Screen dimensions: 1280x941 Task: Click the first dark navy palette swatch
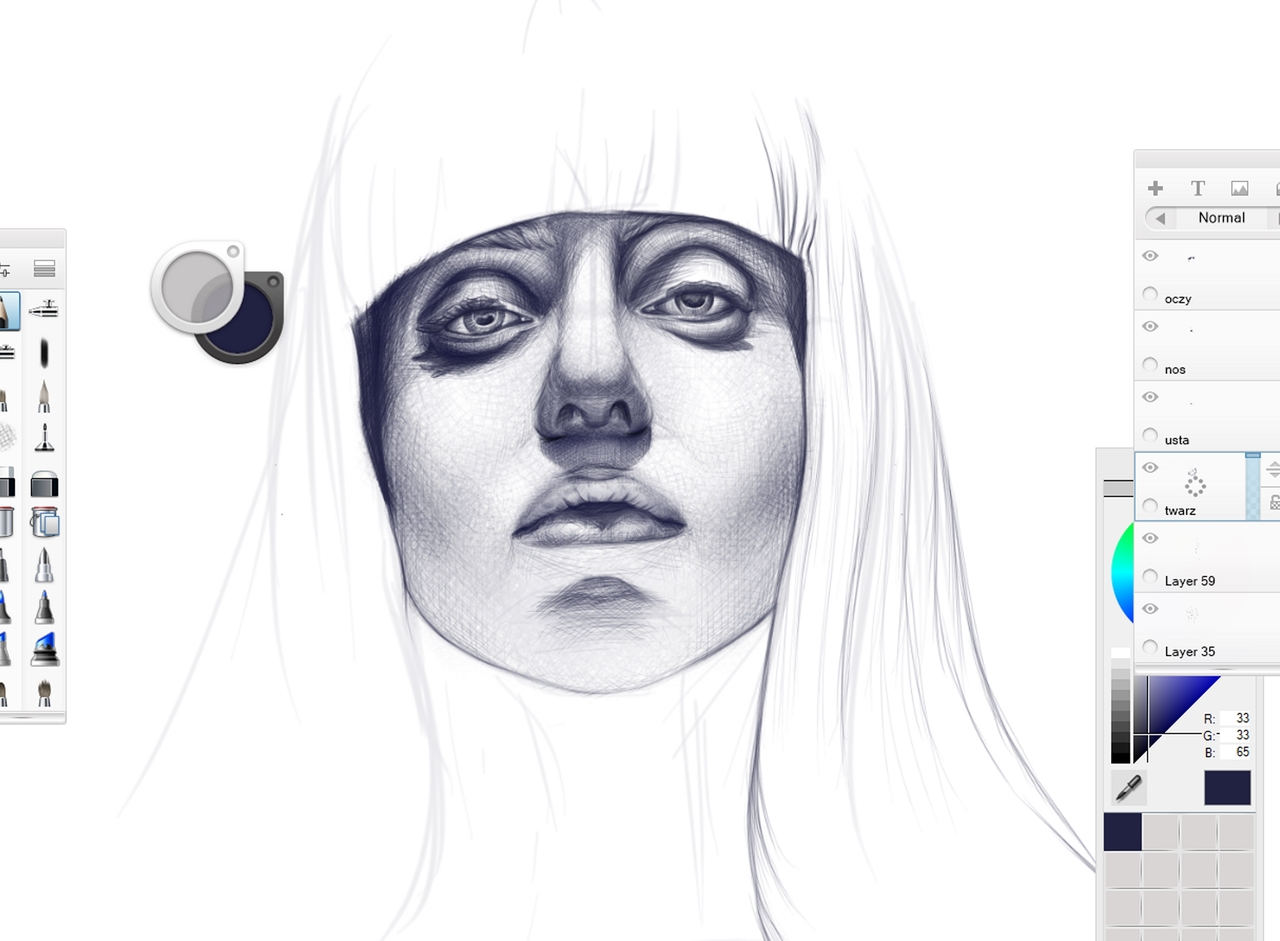(1123, 832)
